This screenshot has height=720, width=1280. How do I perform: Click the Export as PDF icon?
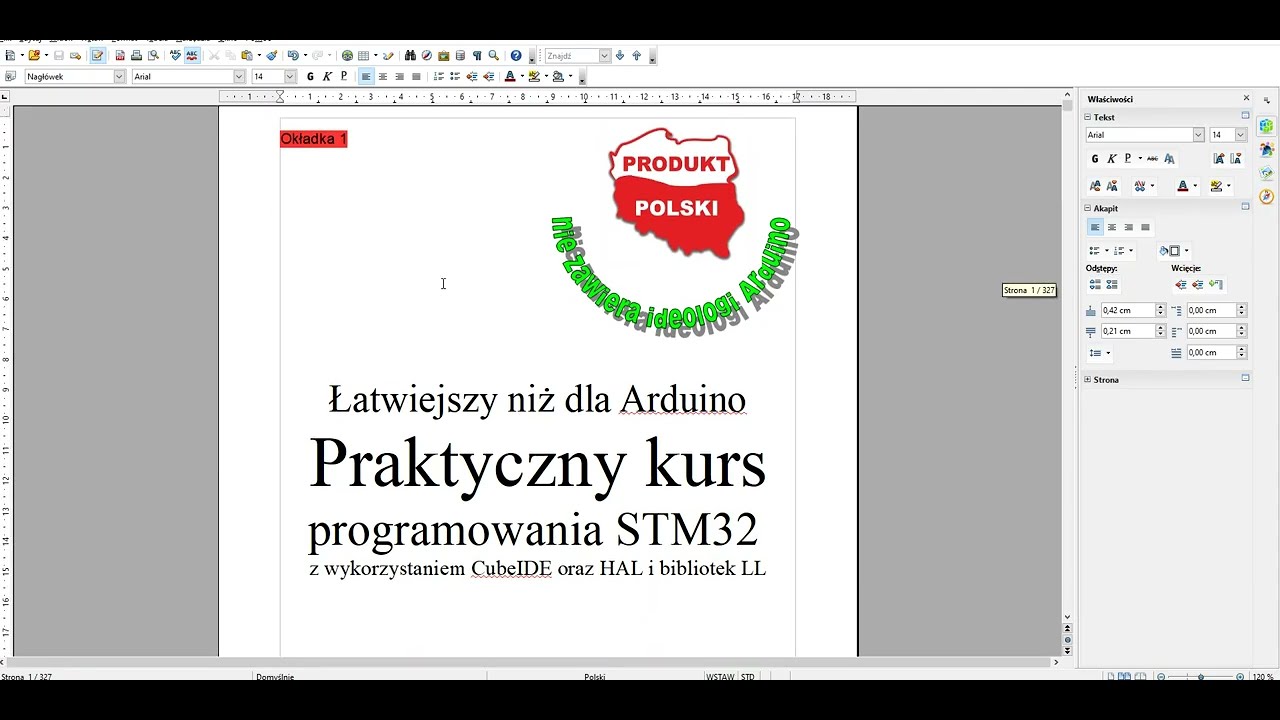coord(120,55)
